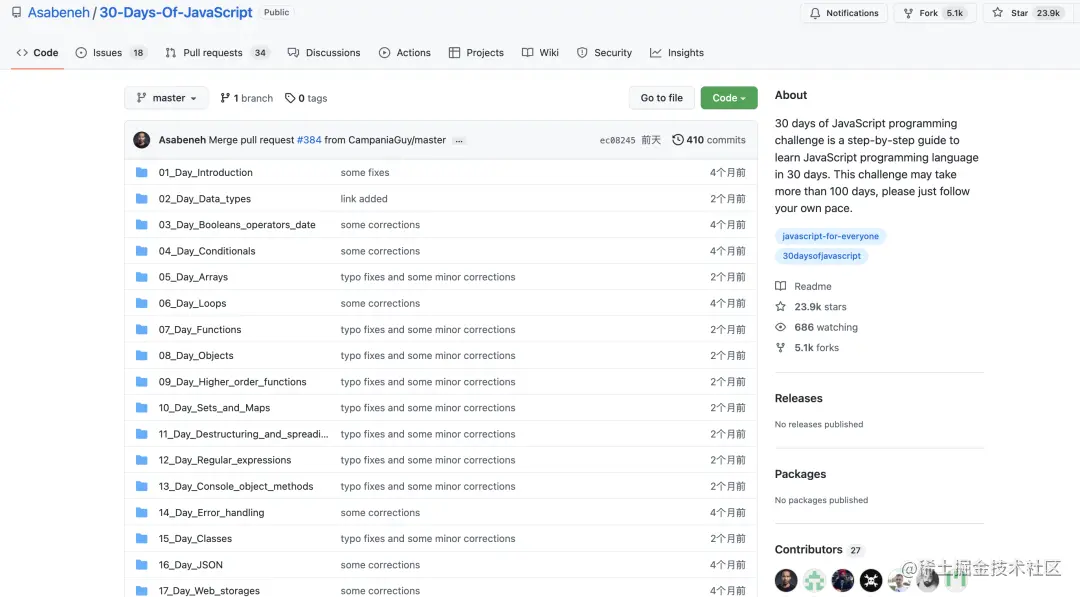This screenshot has height=597, width=1080.
Task: View the 410 commits history
Action: 709,140
